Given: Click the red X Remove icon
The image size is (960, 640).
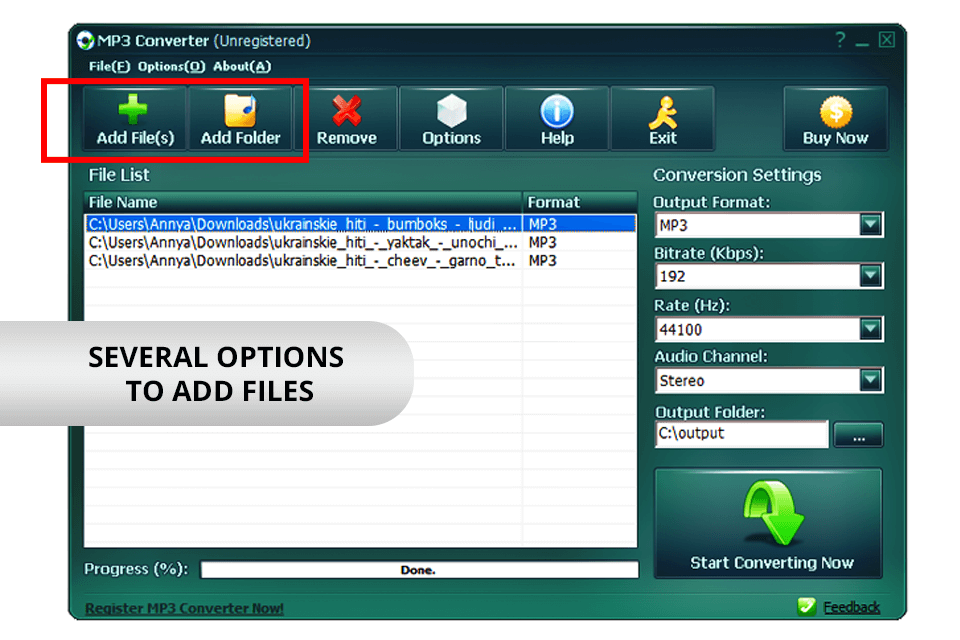Looking at the screenshot, I should pos(347,110).
